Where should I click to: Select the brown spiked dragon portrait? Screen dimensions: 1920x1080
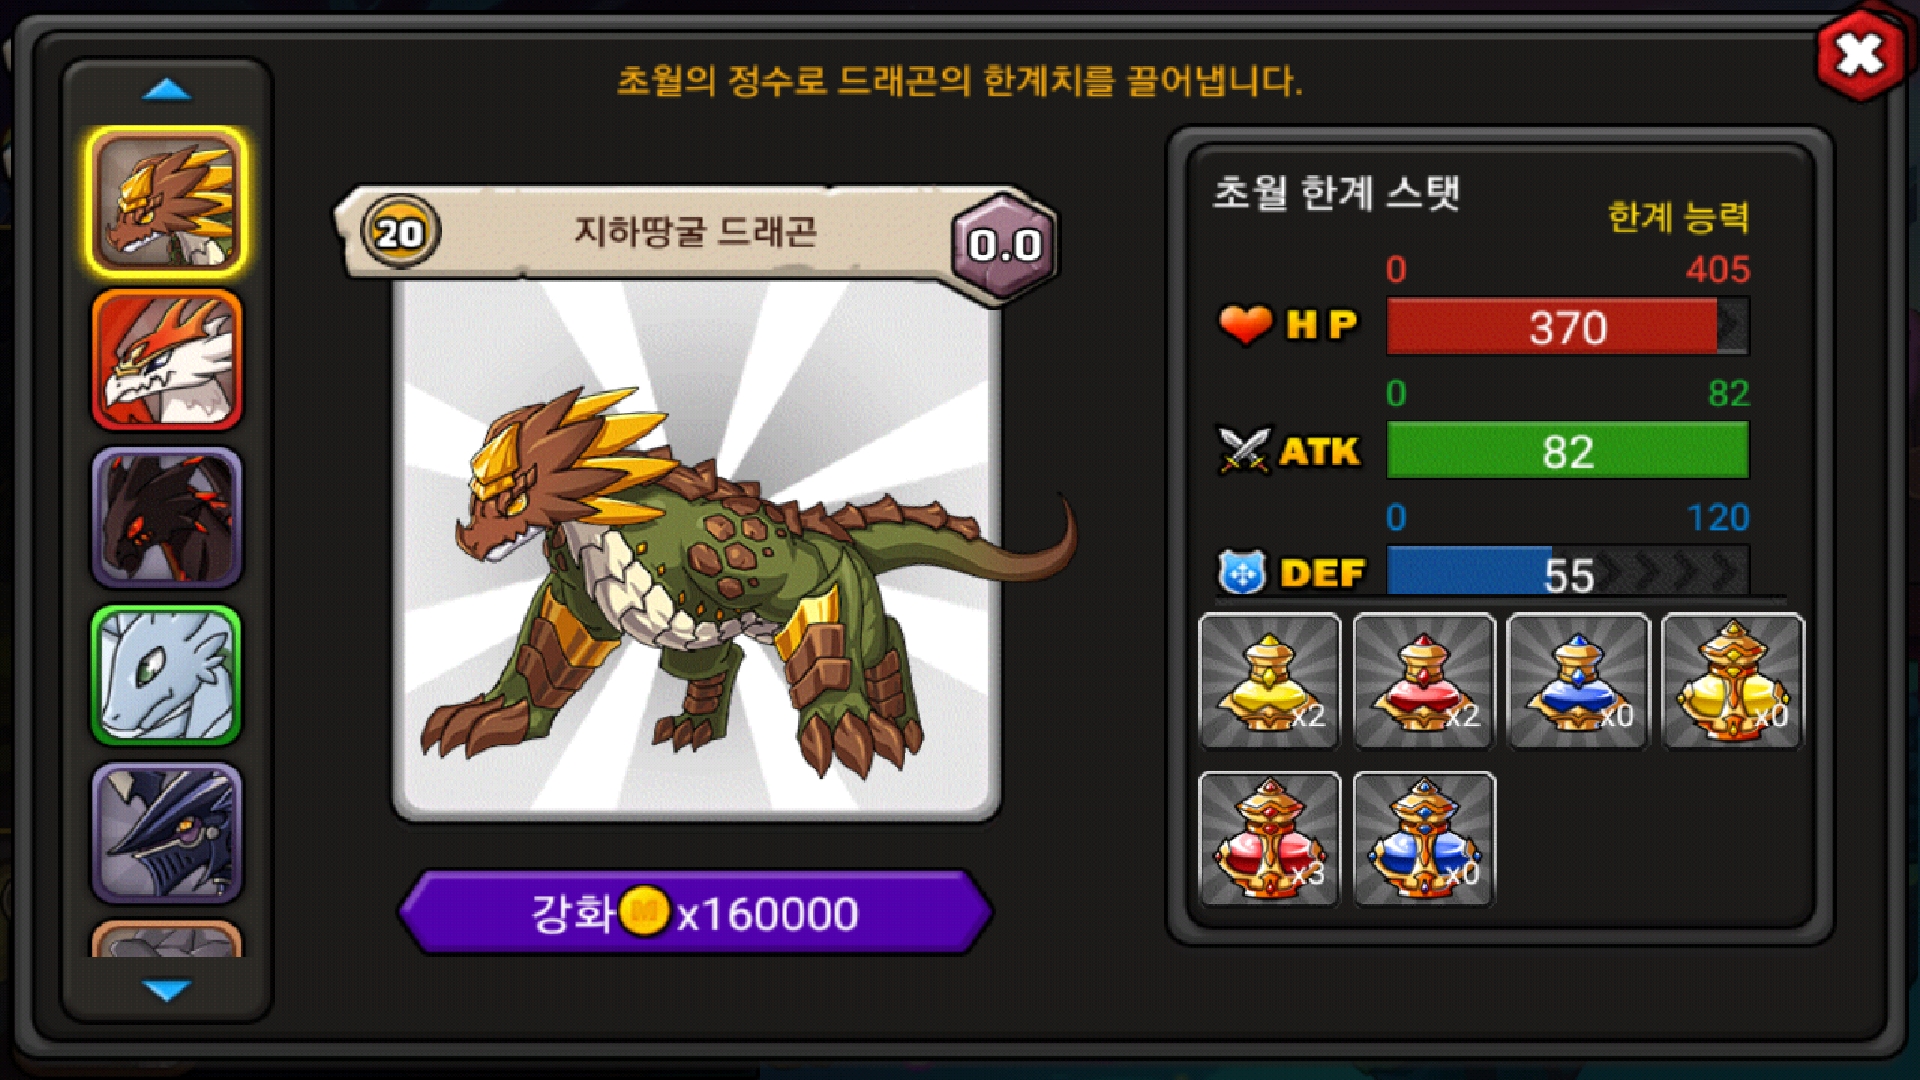pos(167,202)
